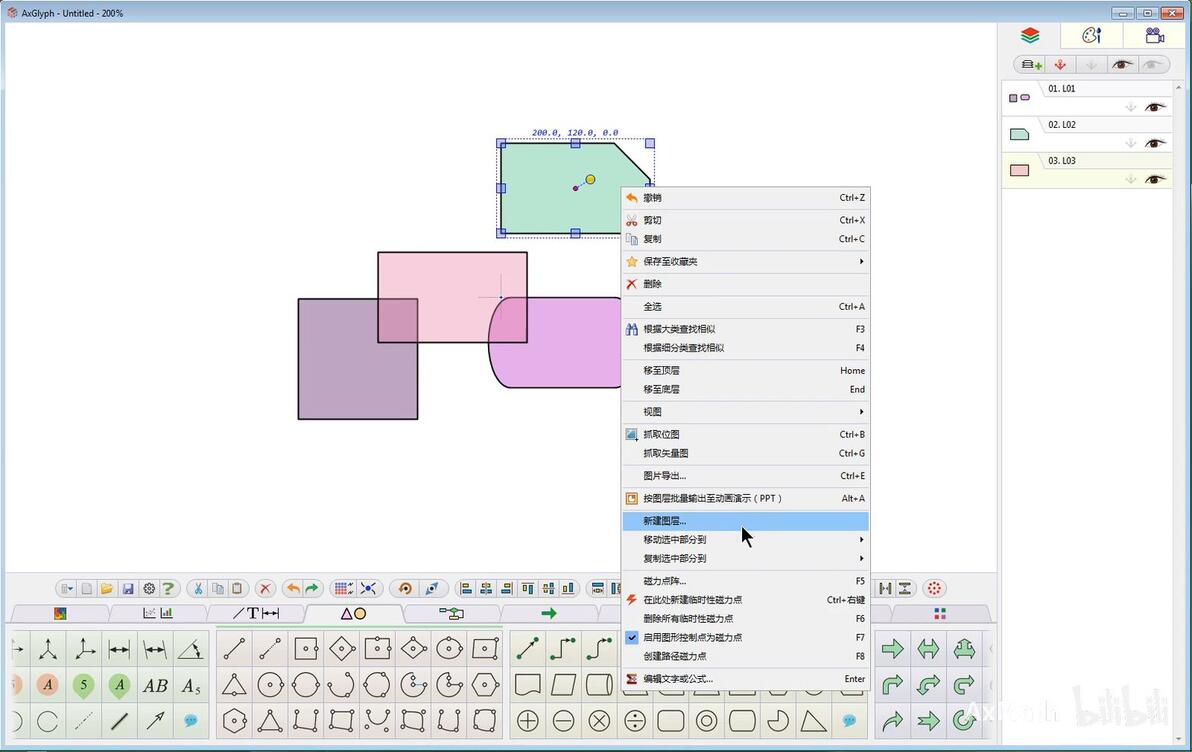
Task: Open the palette and brush style tab
Action: pos(1092,35)
